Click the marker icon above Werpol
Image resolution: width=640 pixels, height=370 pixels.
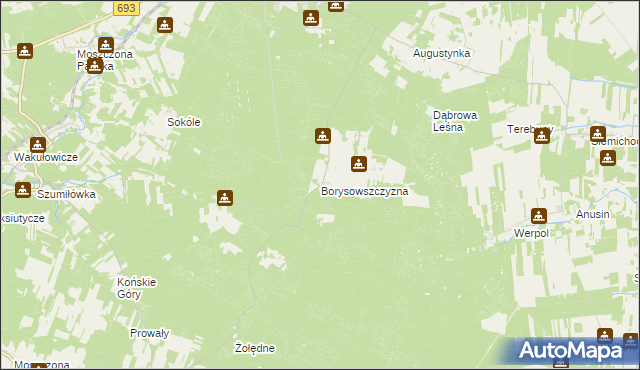pyautogui.click(x=539, y=216)
